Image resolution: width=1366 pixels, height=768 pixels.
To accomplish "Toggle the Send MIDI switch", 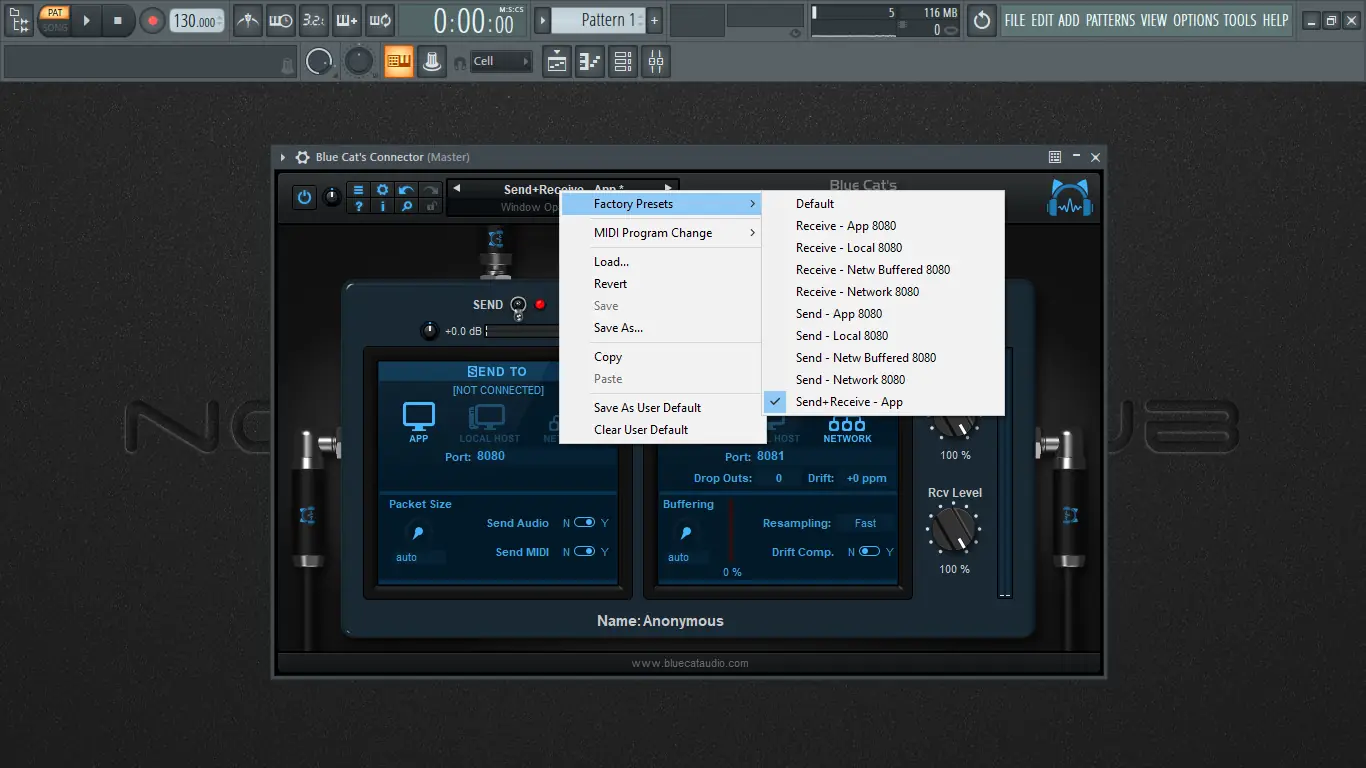I will click(x=585, y=552).
